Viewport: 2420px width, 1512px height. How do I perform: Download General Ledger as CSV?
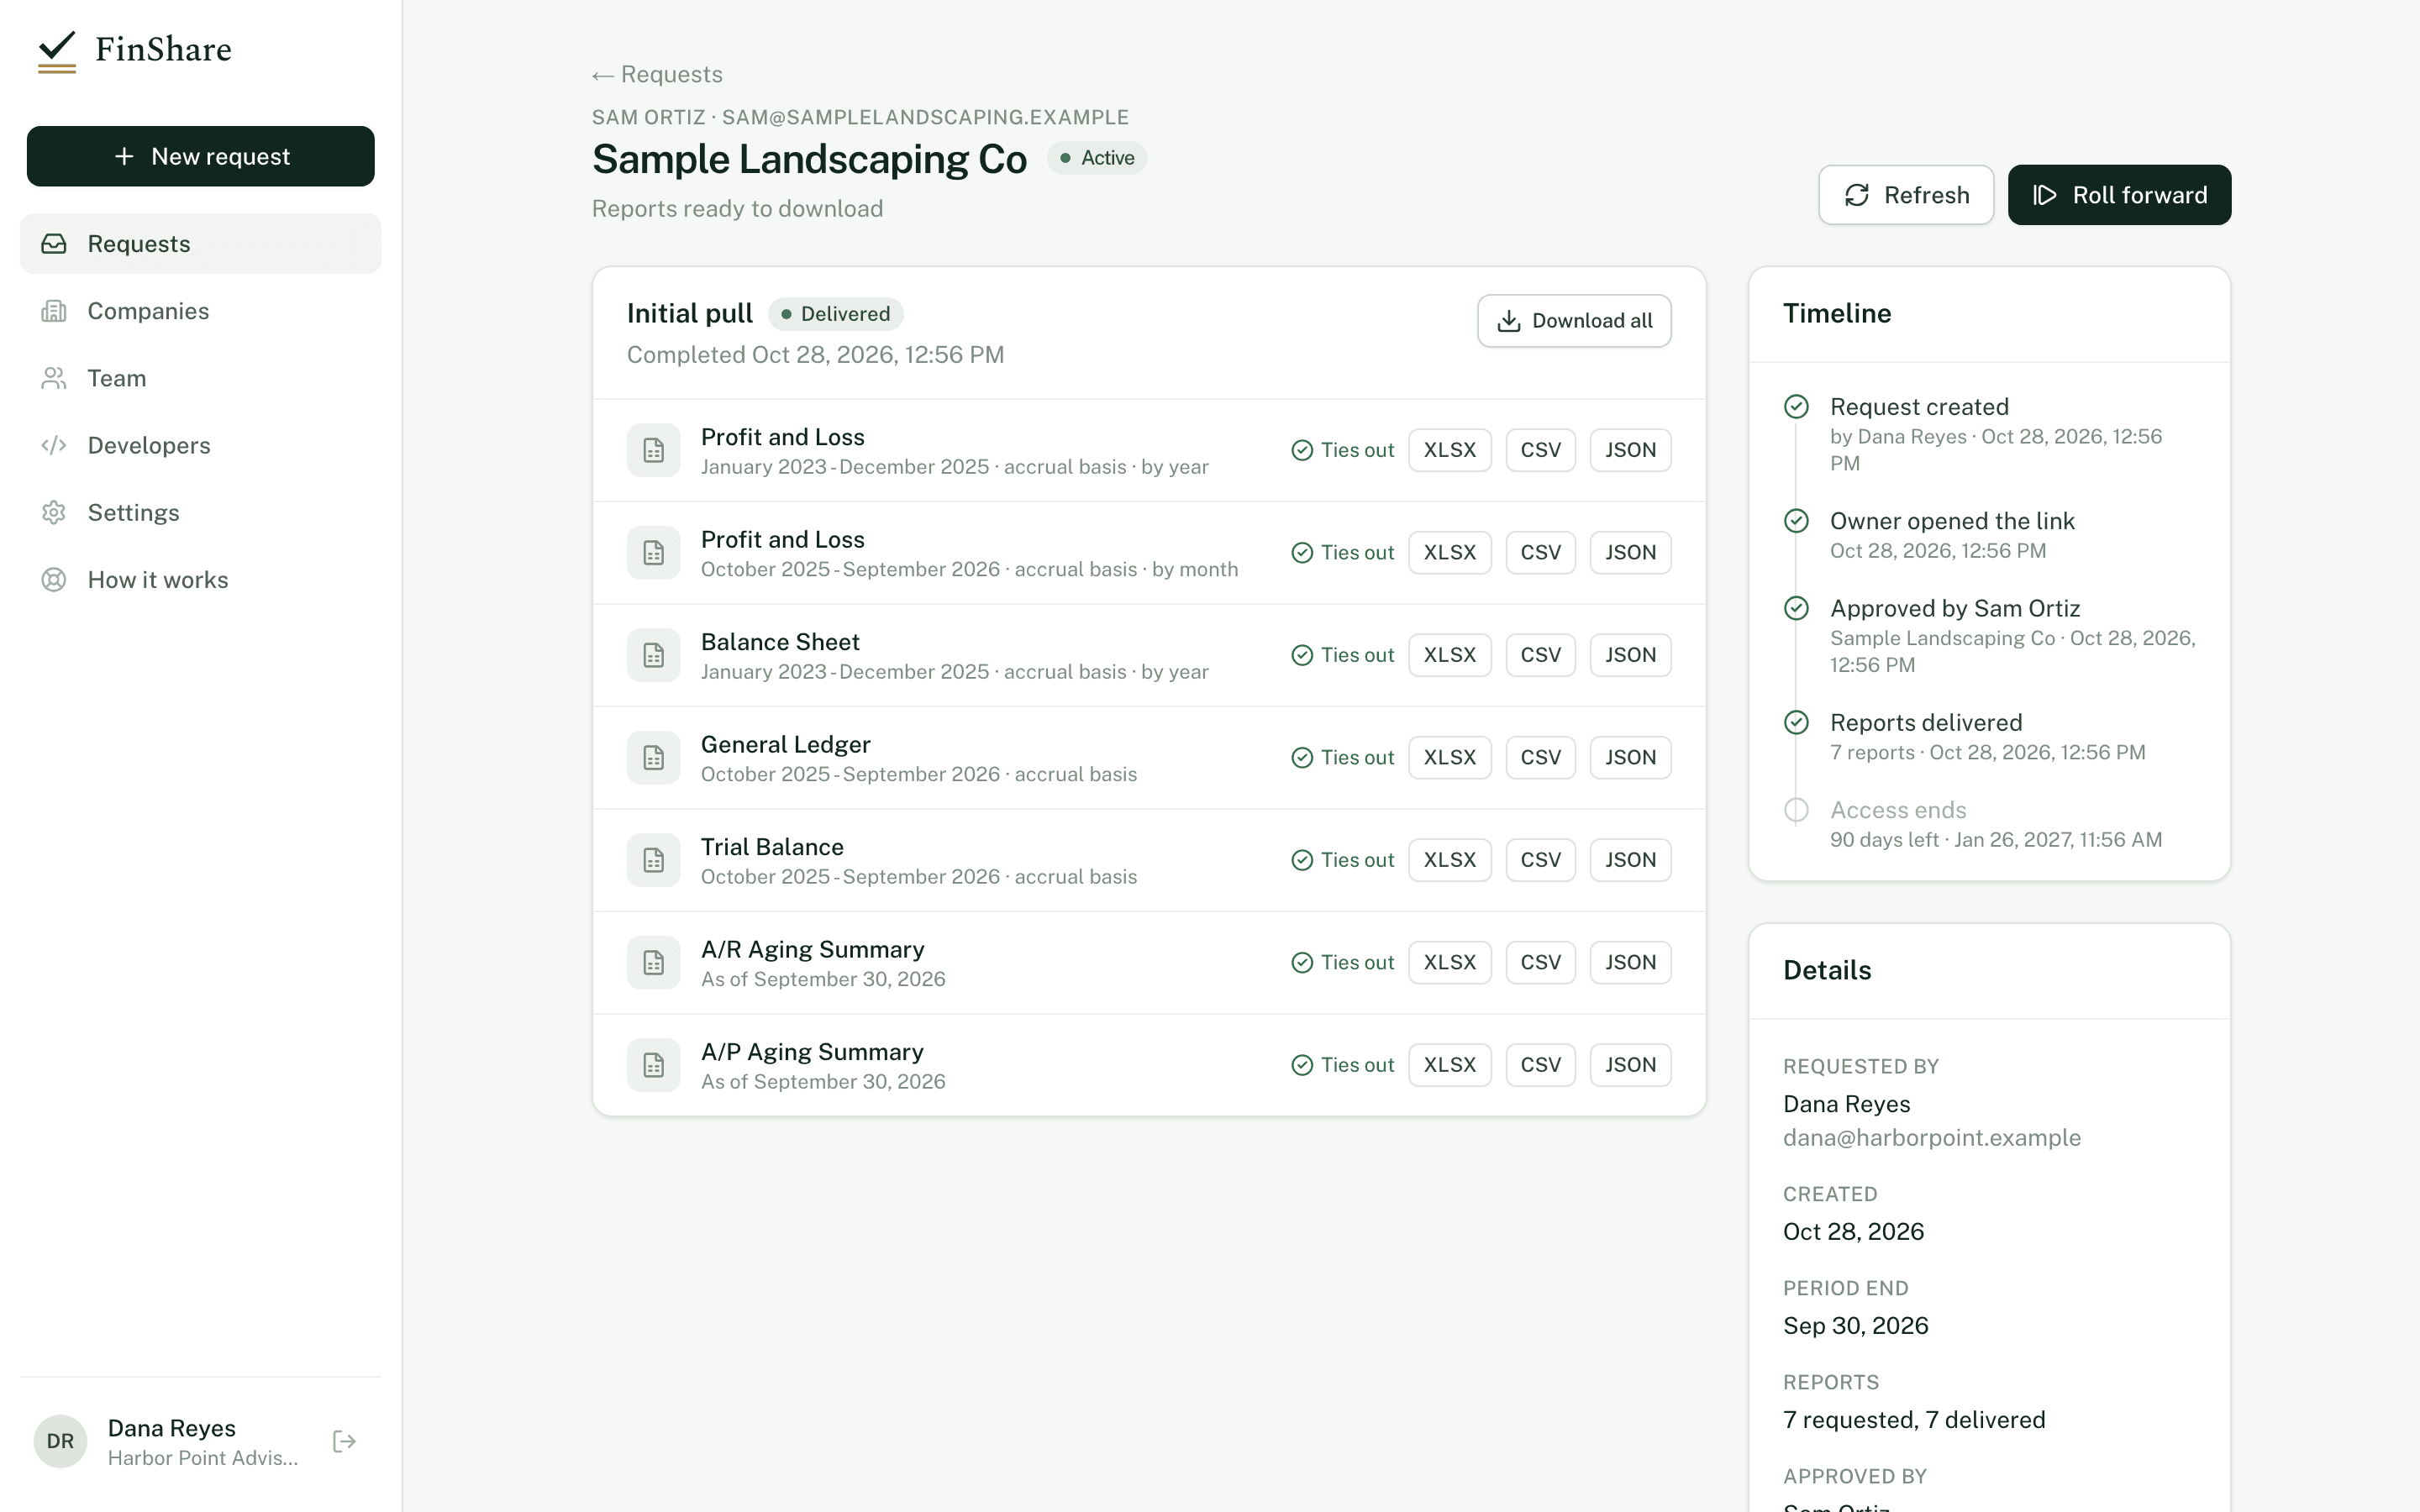pyautogui.click(x=1541, y=758)
